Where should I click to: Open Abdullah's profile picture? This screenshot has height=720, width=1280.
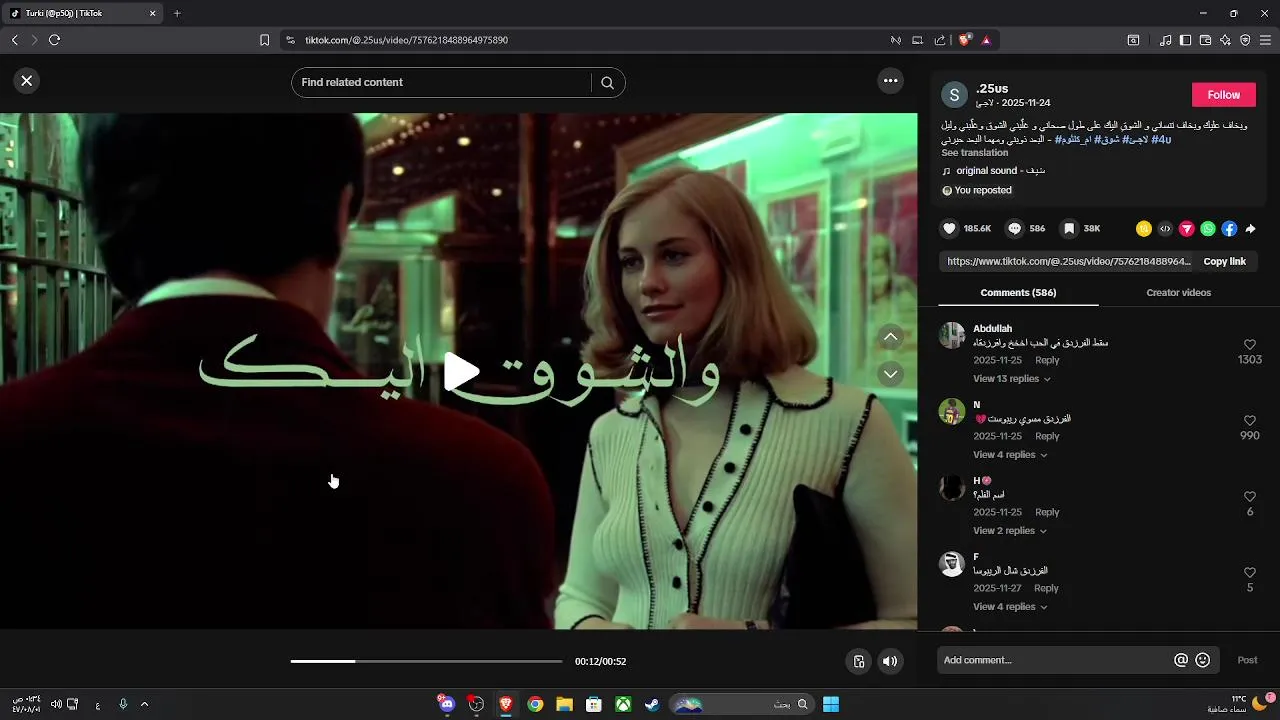click(952, 335)
